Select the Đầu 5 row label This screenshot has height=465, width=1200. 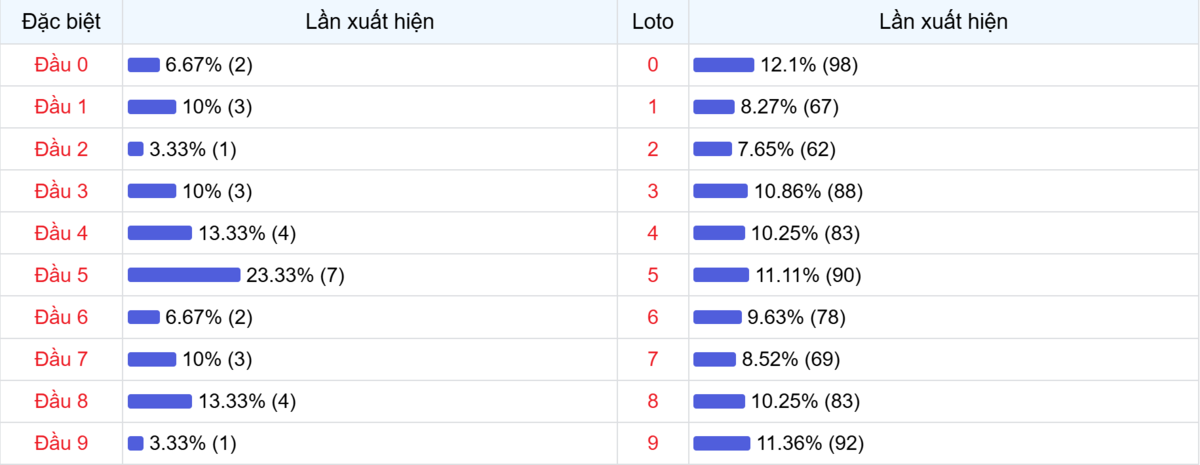61,275
